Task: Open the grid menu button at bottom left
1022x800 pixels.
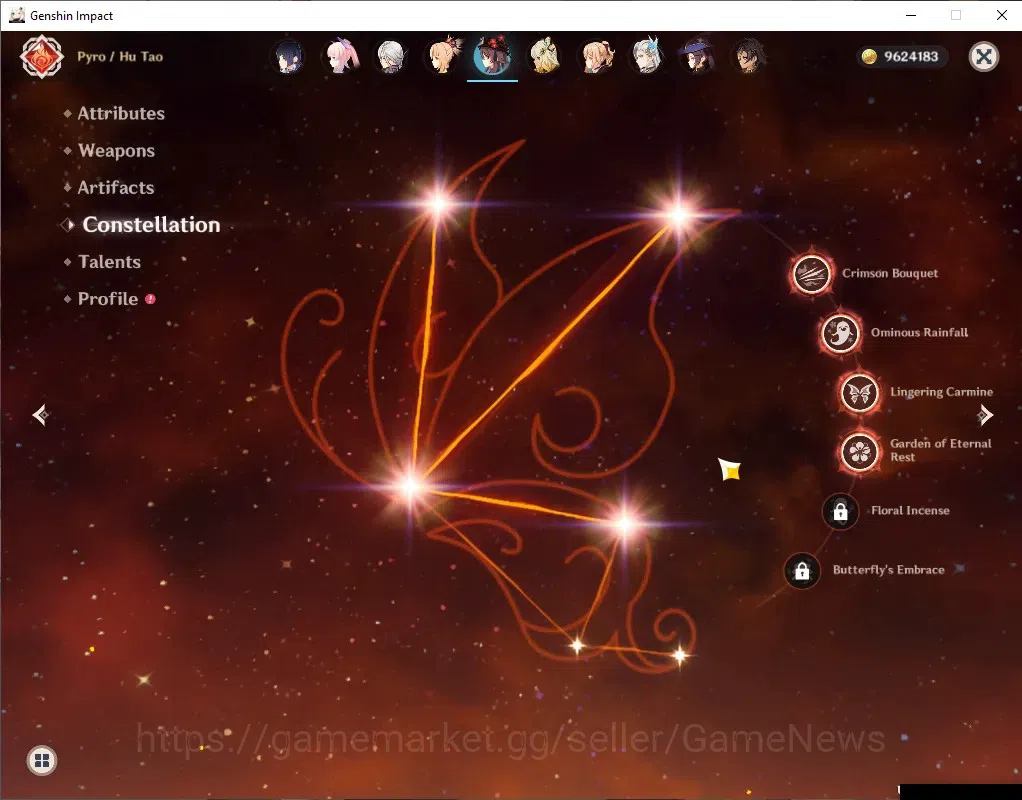Action: [42, 760]
